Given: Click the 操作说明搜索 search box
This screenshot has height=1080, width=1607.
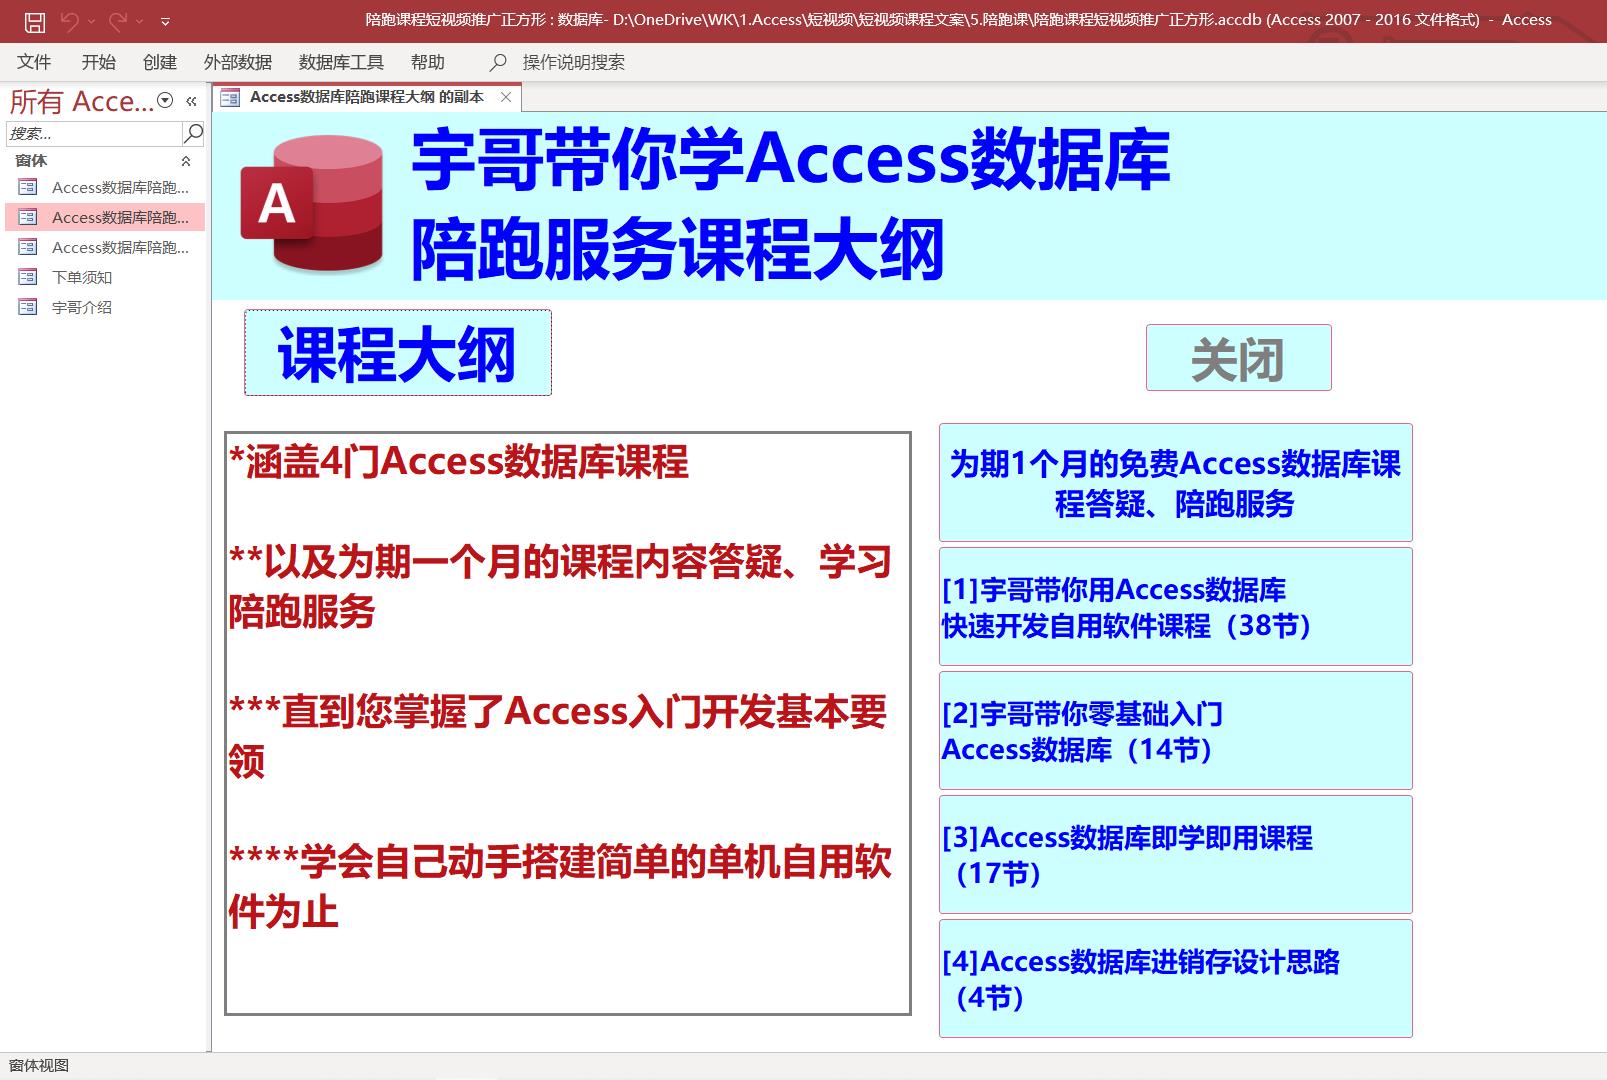Looking at the screenshot, I should (573, 62).
